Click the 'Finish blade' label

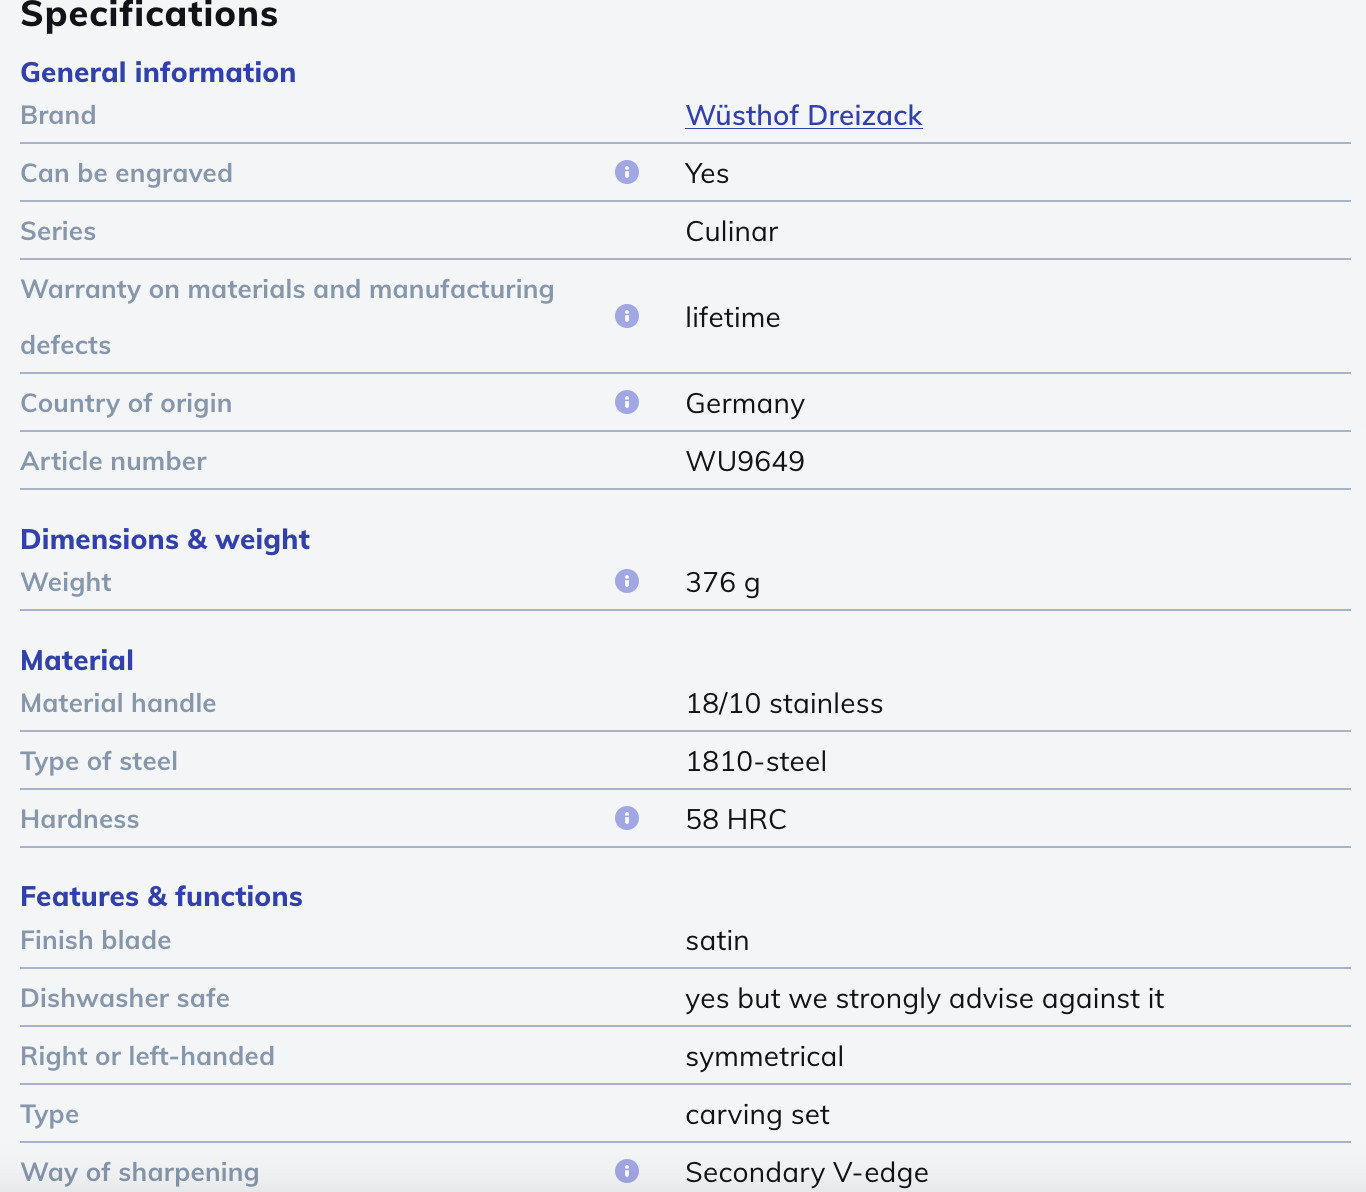96,940
